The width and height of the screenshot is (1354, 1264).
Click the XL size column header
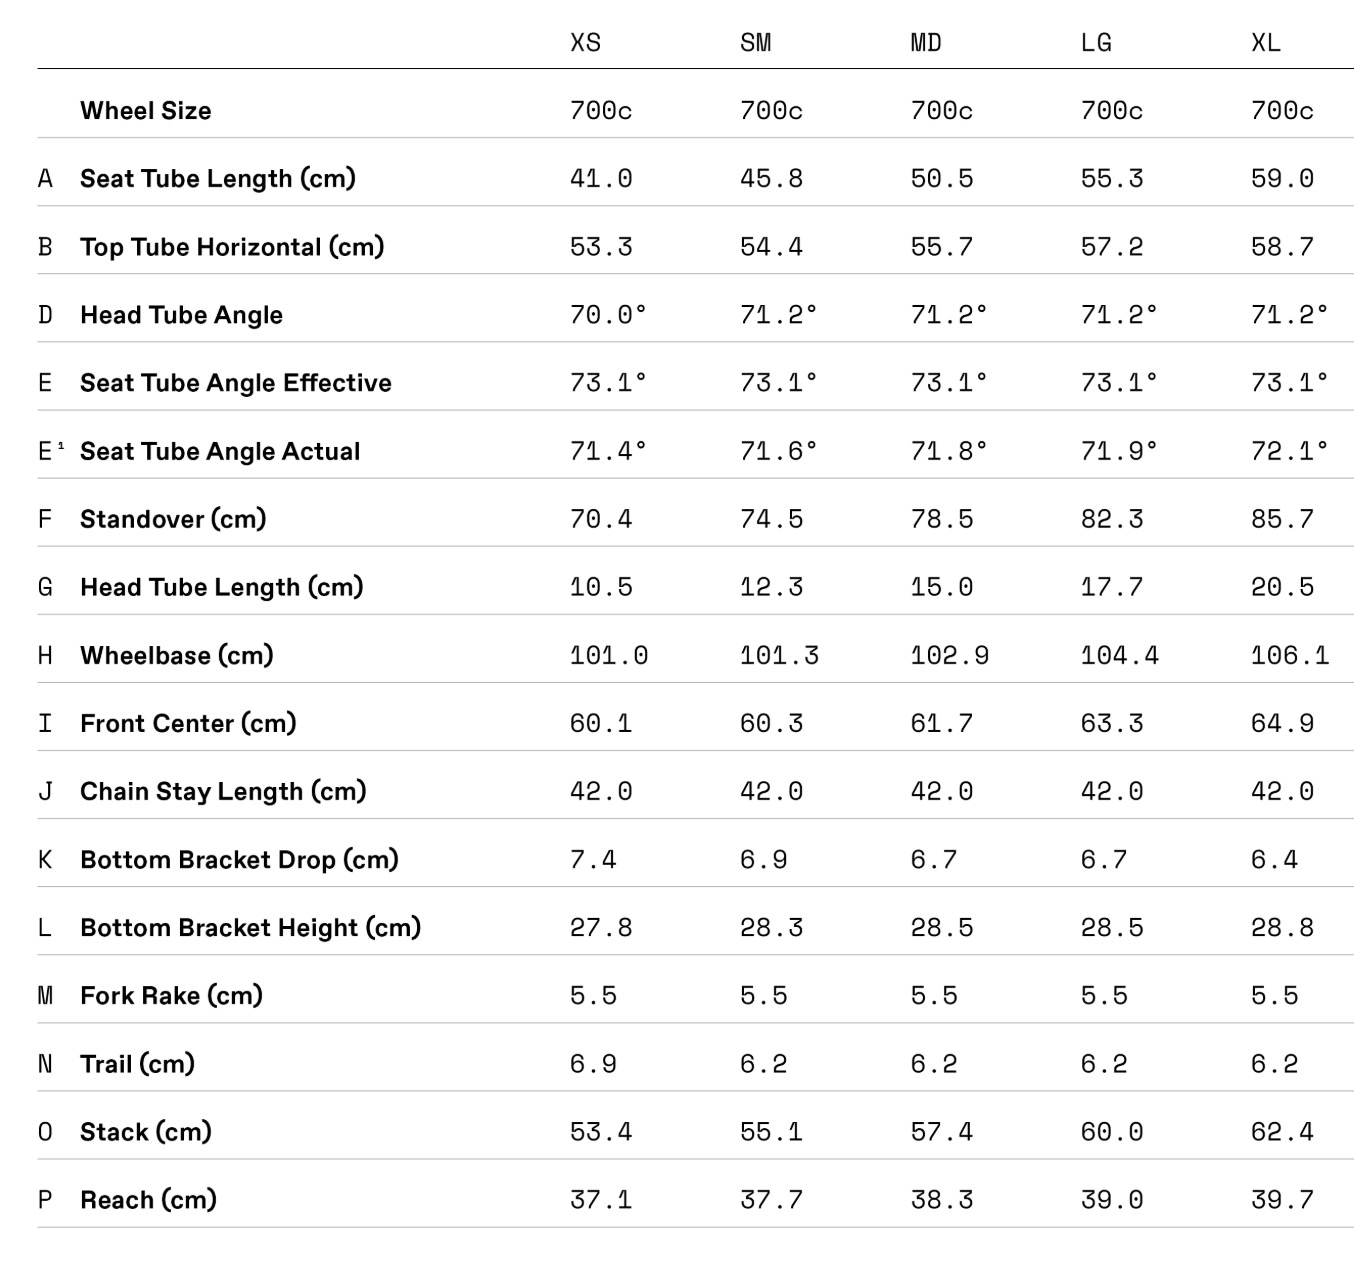point(1266,43)
